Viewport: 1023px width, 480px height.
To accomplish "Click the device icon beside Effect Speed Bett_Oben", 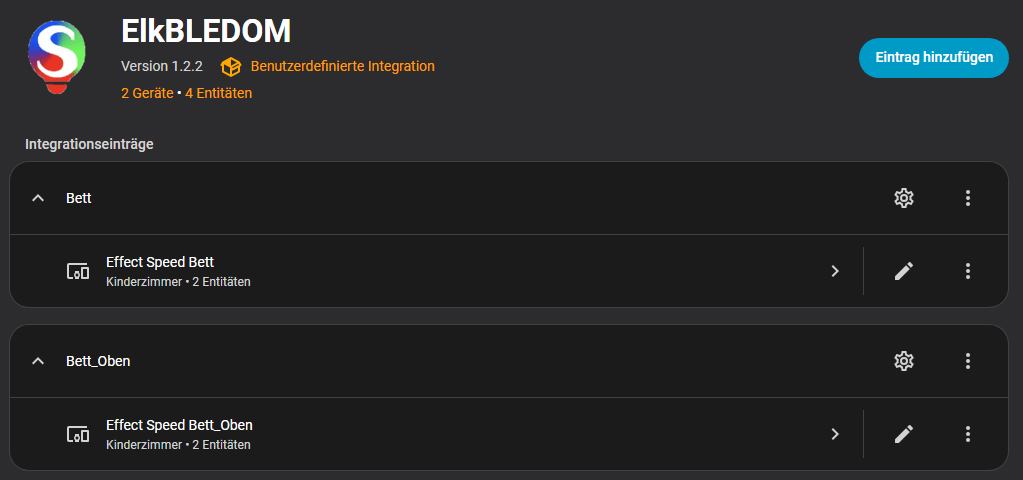I will (x=78, y=434).
